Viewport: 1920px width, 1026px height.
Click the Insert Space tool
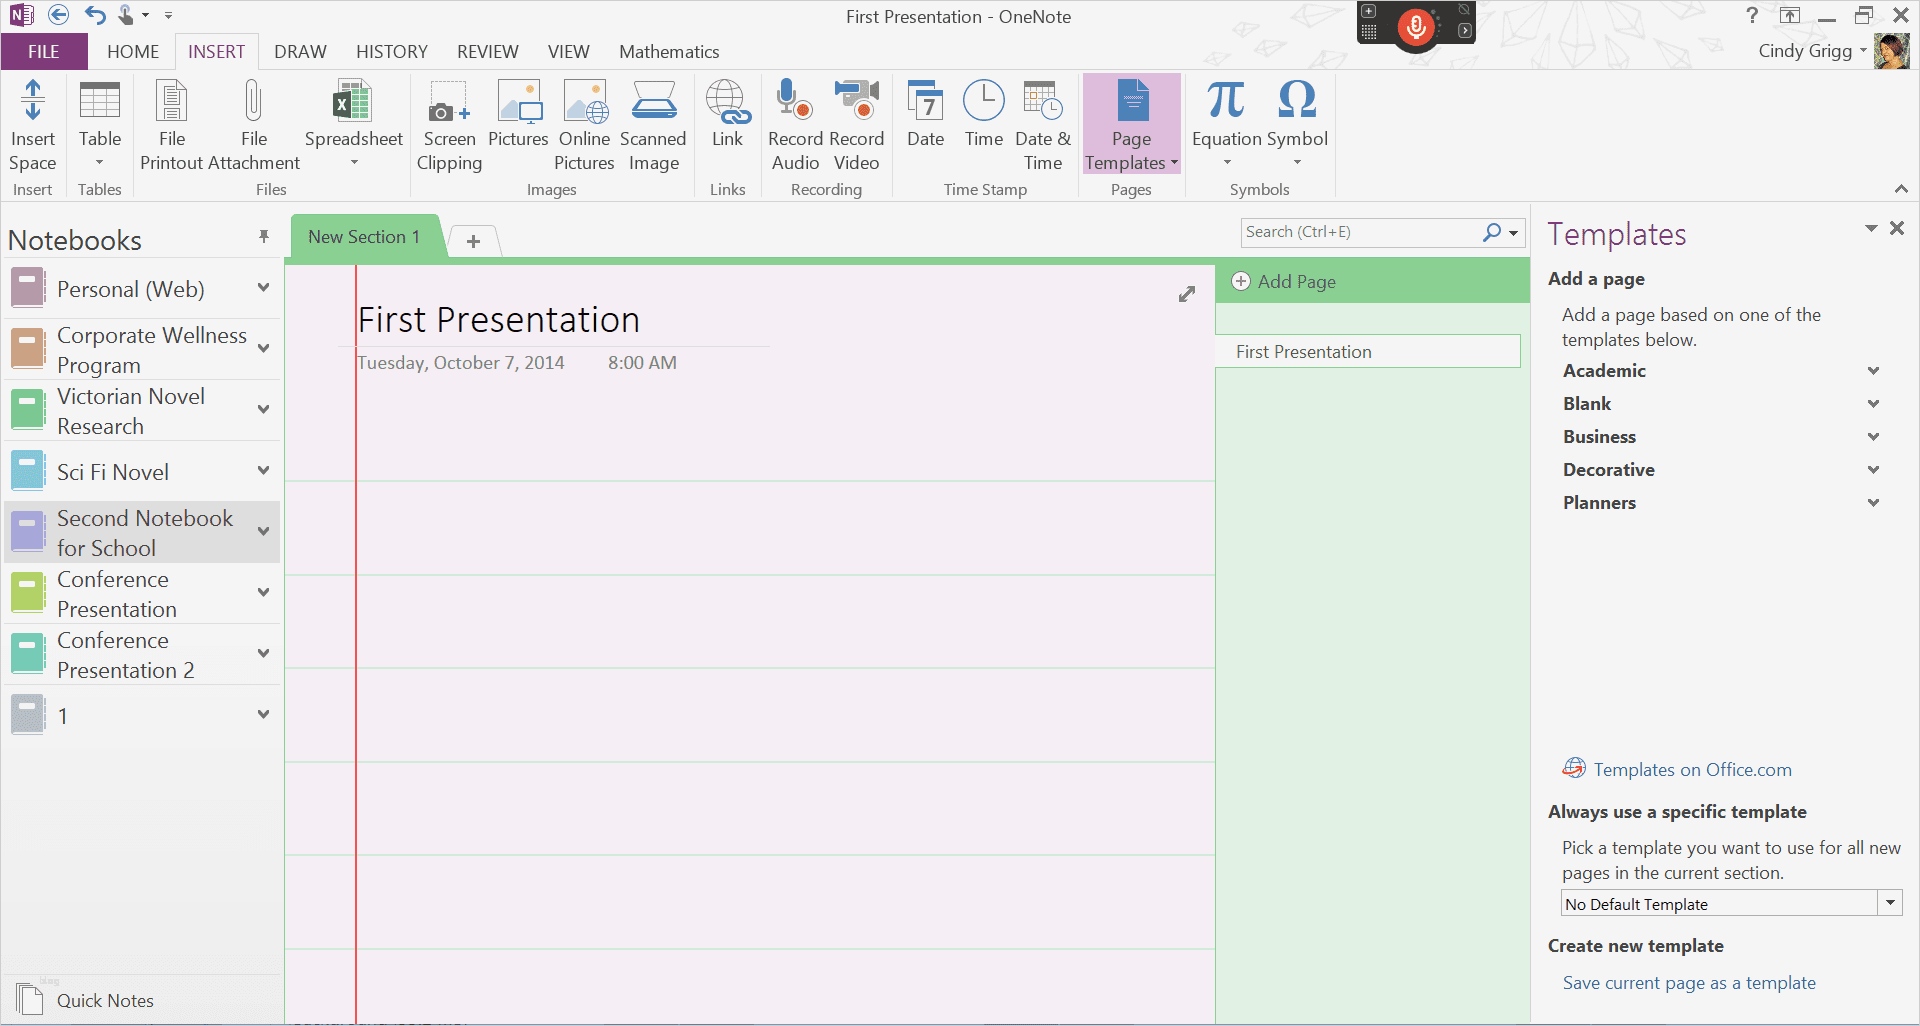(33, 125)
